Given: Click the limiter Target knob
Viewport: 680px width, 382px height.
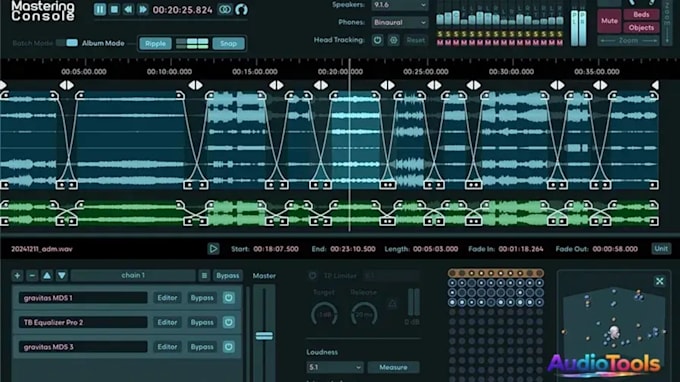Looking at the screenshot, I should (324, 314).
